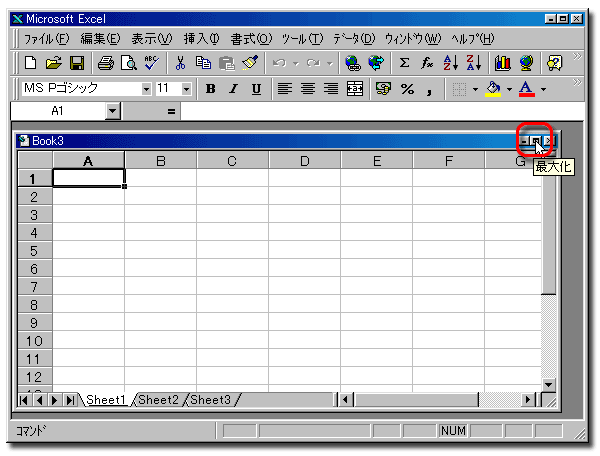This screenshot has width=600, height=456.
Task: Open the MS Pゴシック font name dropdown
Action: (x=146, y=89)
